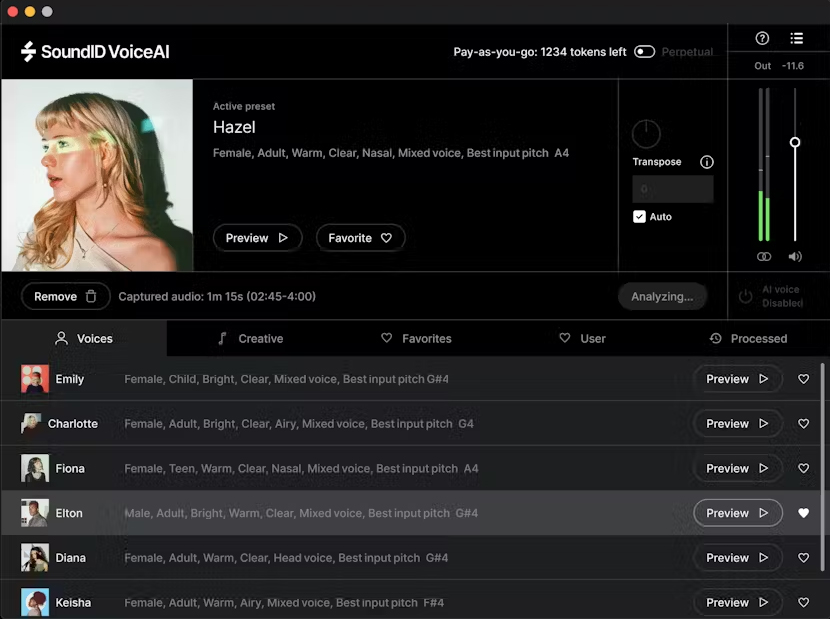
Task: Switch to the Creative tab
Action: (250, 338)
